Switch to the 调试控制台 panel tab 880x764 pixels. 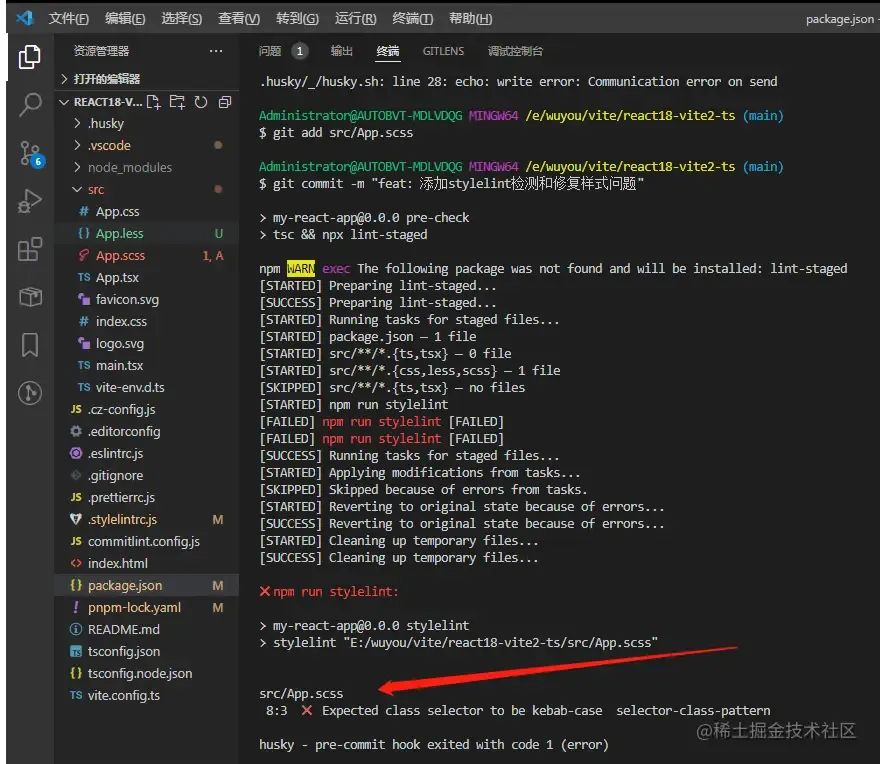[515, 51]
